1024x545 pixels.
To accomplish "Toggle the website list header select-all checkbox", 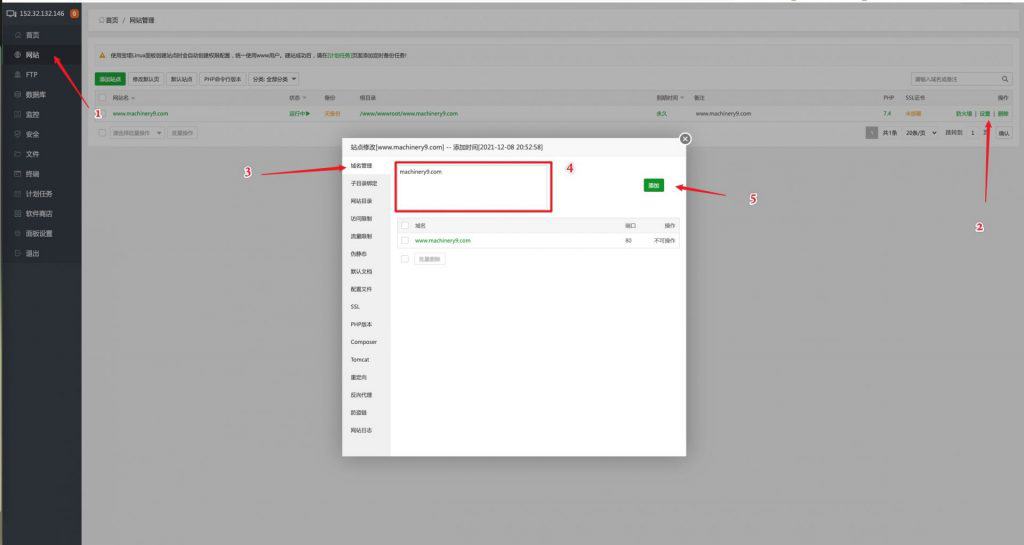I will [x=102, y=98].
